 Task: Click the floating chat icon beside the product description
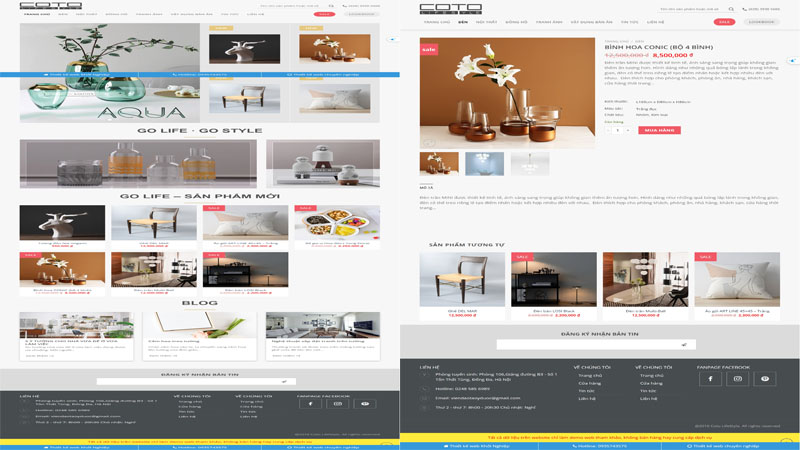792,60
